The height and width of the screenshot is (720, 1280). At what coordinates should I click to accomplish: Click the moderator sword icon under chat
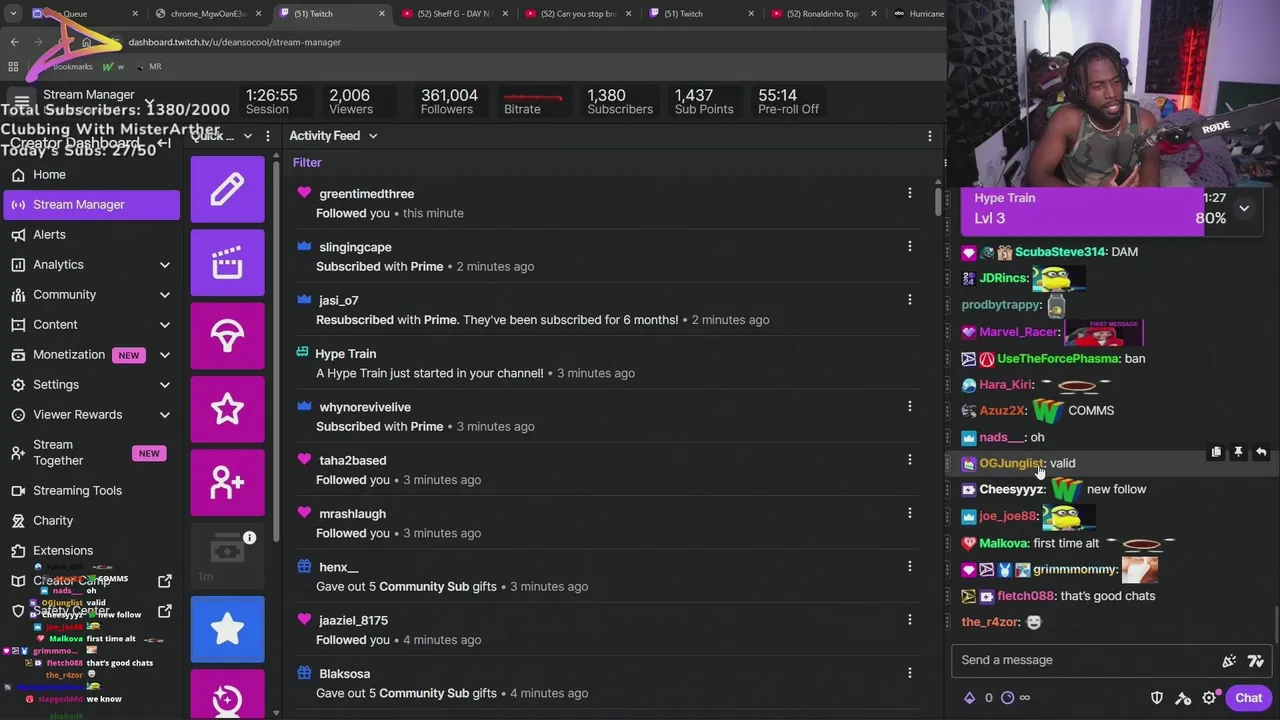(x=1183, y=698)
